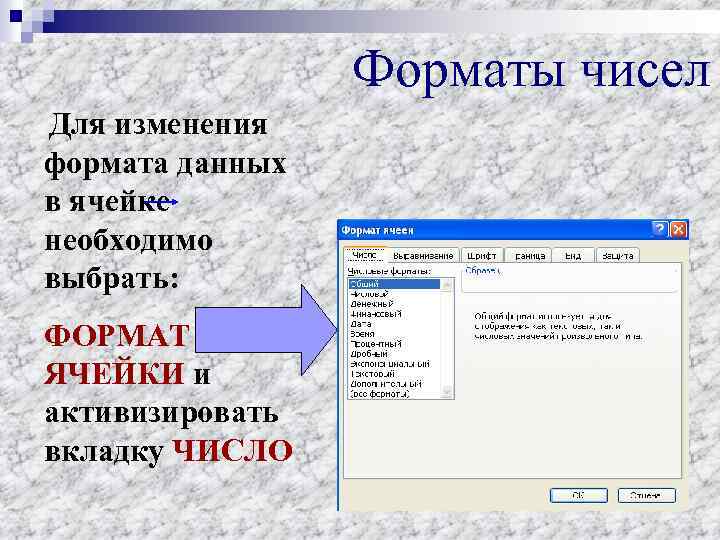Pick the Финансовый format
The height and width of the screenshot is (540, 720).
(x=394, y=314)
